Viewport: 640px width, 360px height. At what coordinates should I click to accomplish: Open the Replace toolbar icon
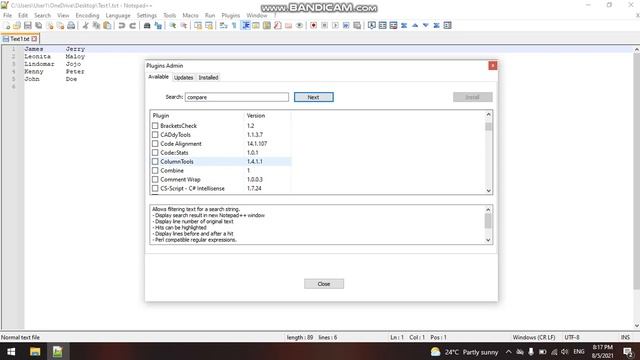158,25
